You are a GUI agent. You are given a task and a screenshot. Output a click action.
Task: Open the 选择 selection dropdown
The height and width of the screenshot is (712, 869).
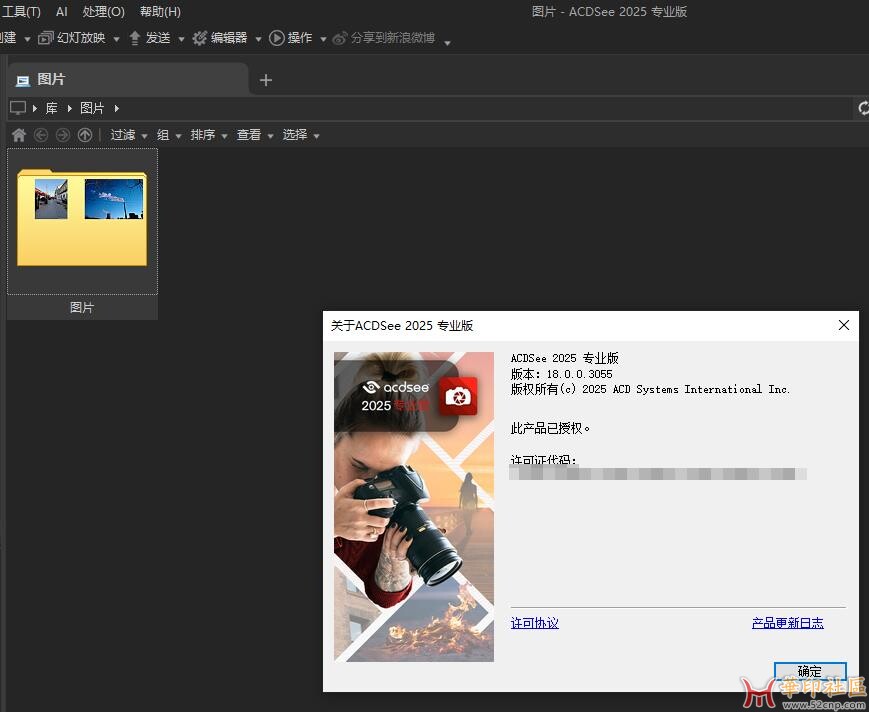click(294, 134)
